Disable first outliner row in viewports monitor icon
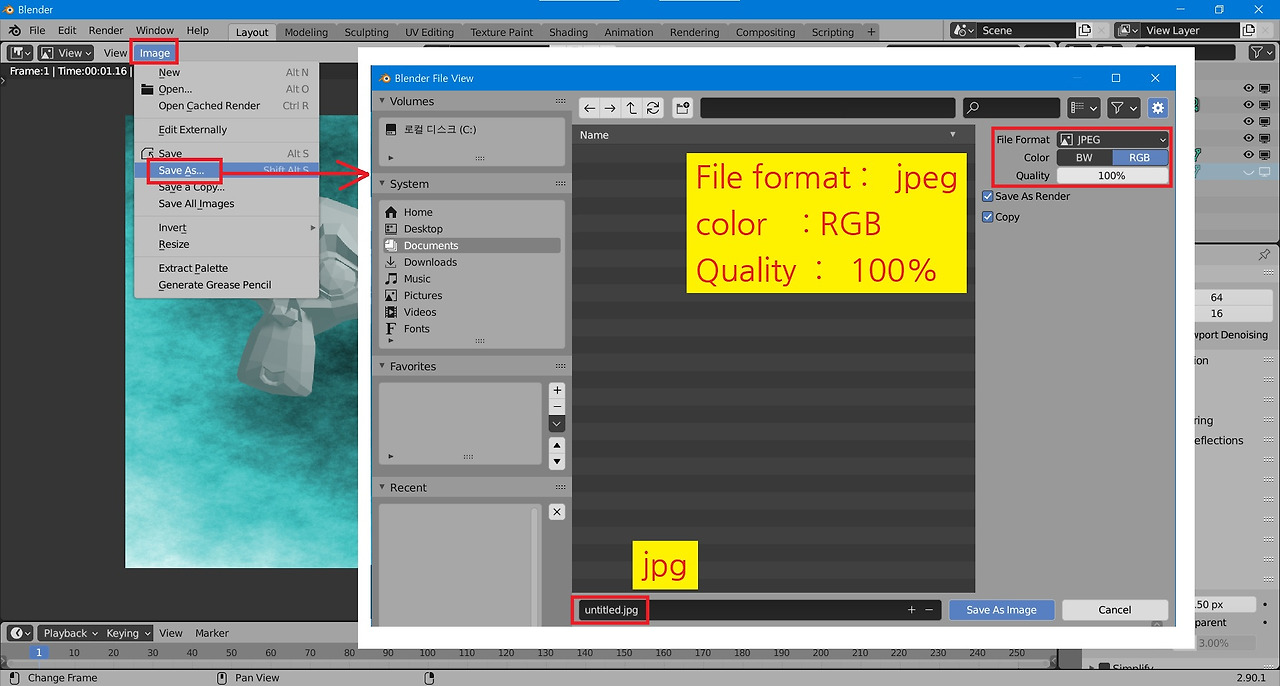Image resolution: width=1280 pixels, height=686 pixels. click(1264, 89)
